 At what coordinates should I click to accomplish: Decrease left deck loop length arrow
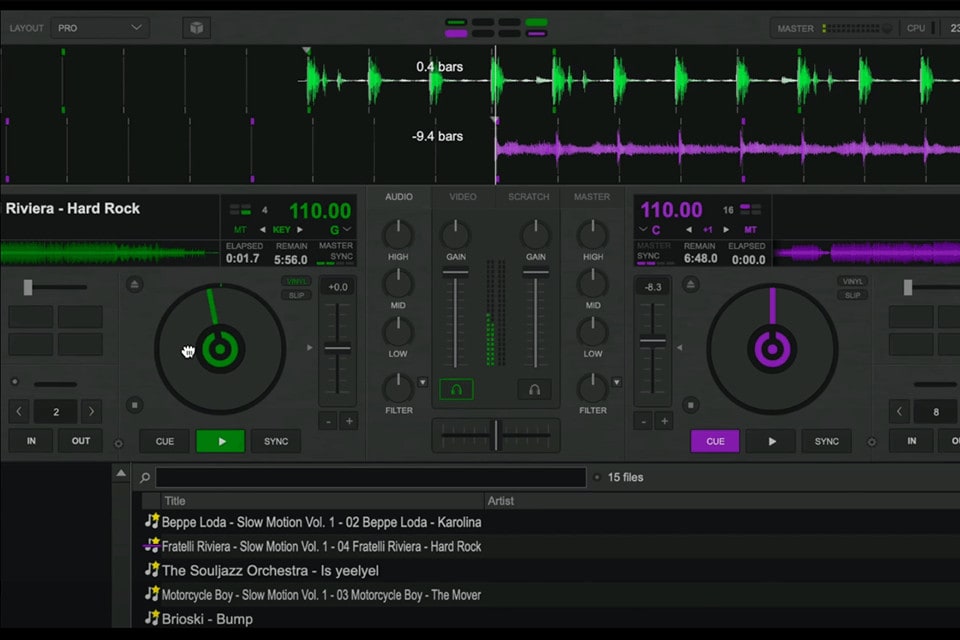[x=19, y=412]
